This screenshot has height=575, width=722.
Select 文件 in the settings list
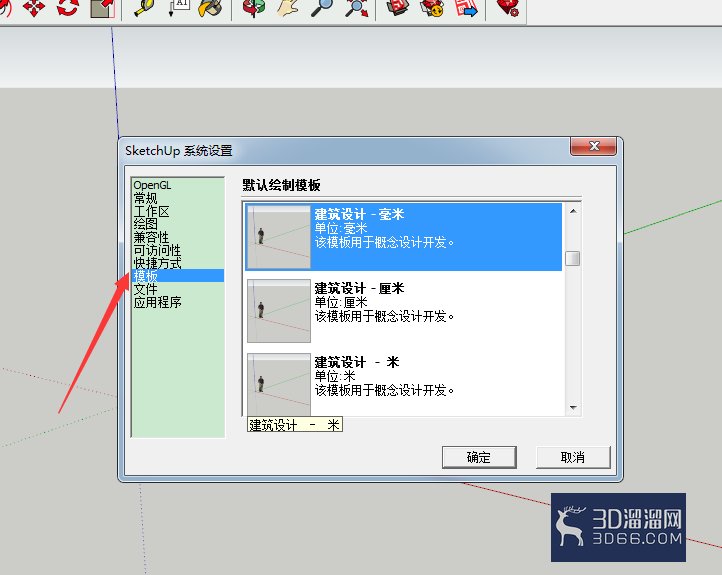point(146,289)
